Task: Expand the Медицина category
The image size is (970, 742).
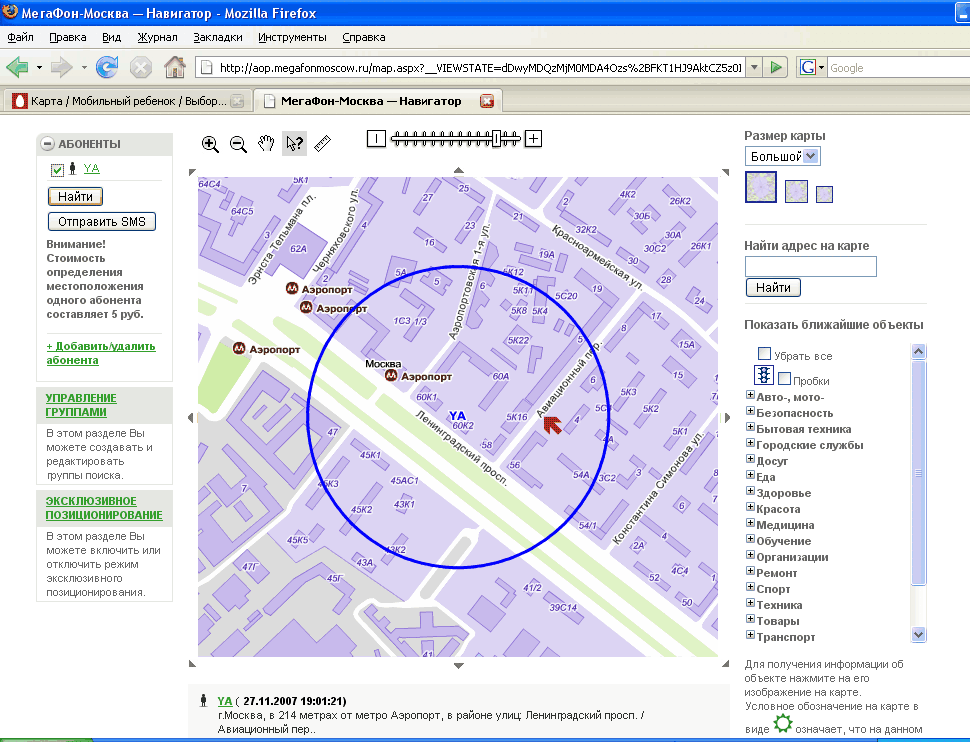Action: tap(750, 523)
